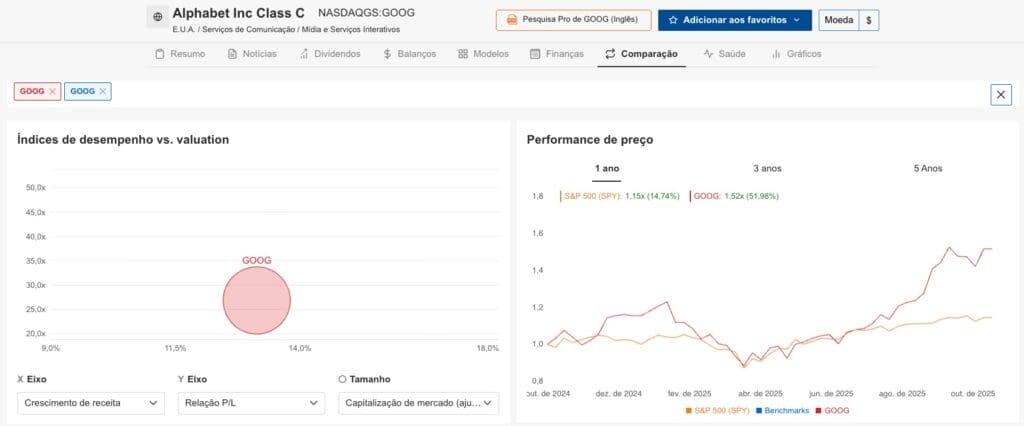This screenshot has height=426, width=1024.
Task: Click the 50,0x axis label
Action: tap(35, 188)
